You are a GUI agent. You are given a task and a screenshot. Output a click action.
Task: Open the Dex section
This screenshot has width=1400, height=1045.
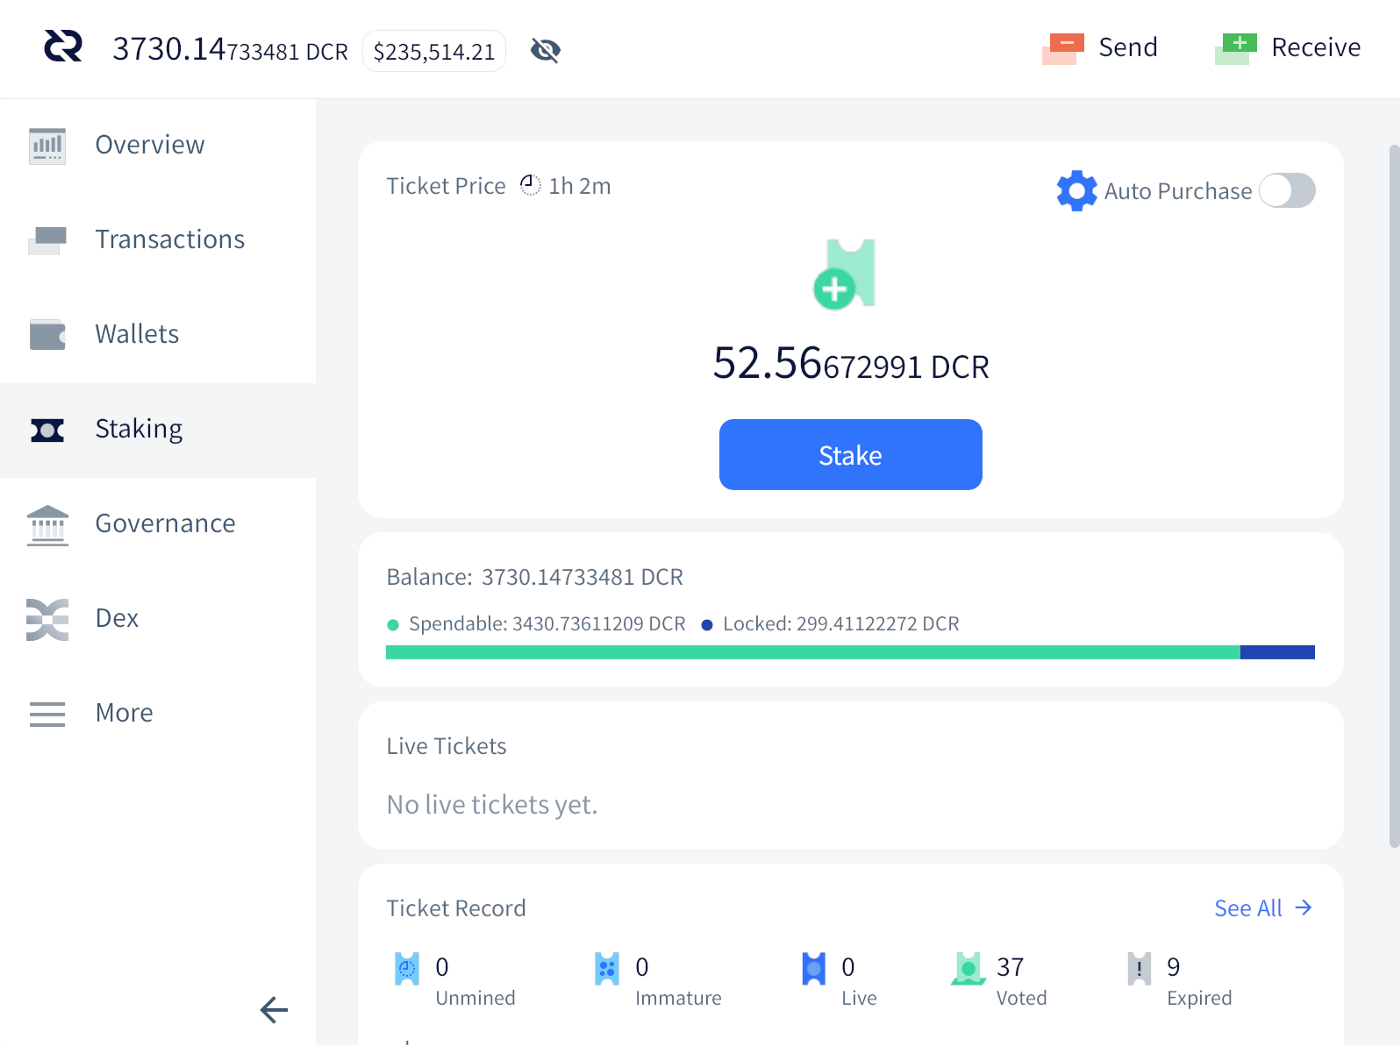117,618
